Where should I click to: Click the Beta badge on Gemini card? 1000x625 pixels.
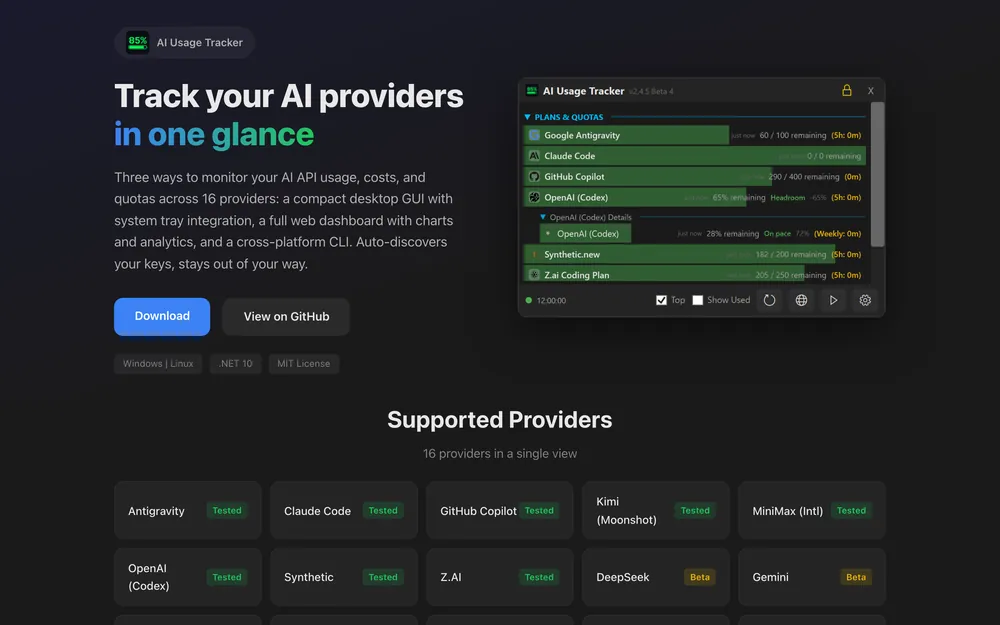[x=856, y=577]
